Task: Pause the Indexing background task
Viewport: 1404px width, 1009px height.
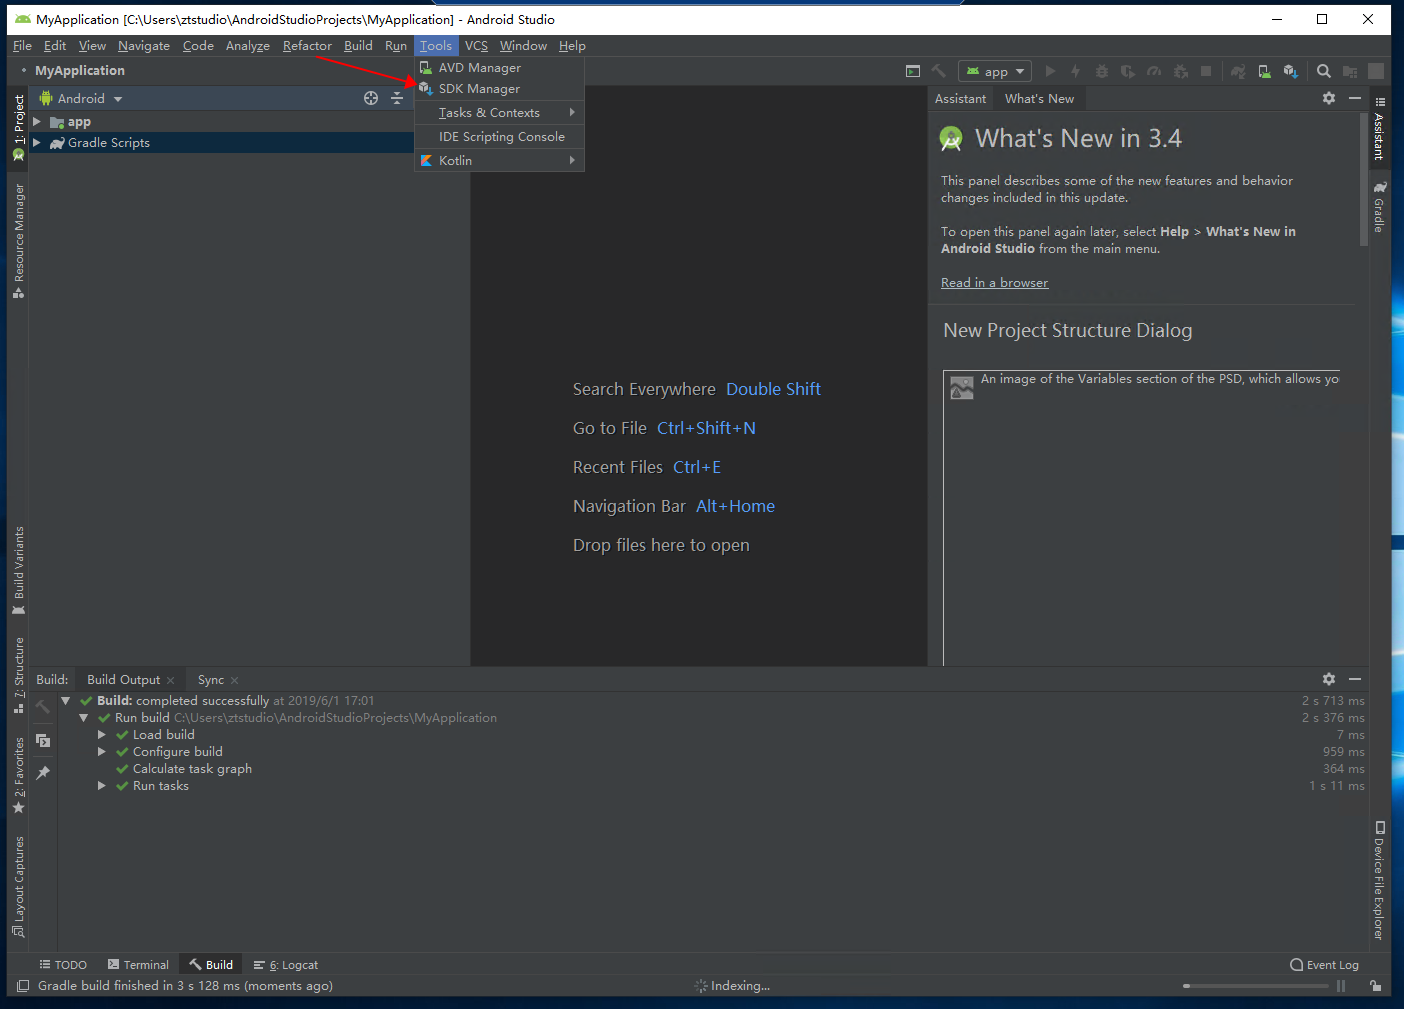Action: (1341, 986)
